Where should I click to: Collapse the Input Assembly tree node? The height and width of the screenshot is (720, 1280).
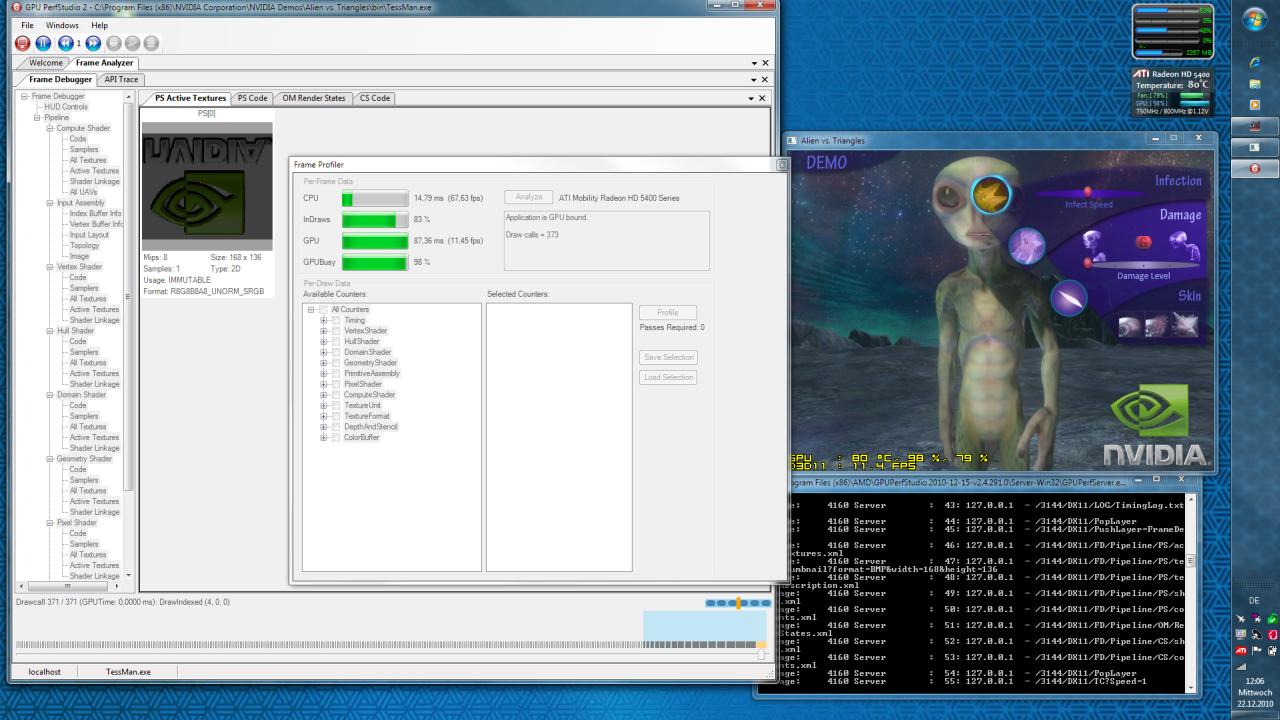pyautogui.click(x=49, y=203)
